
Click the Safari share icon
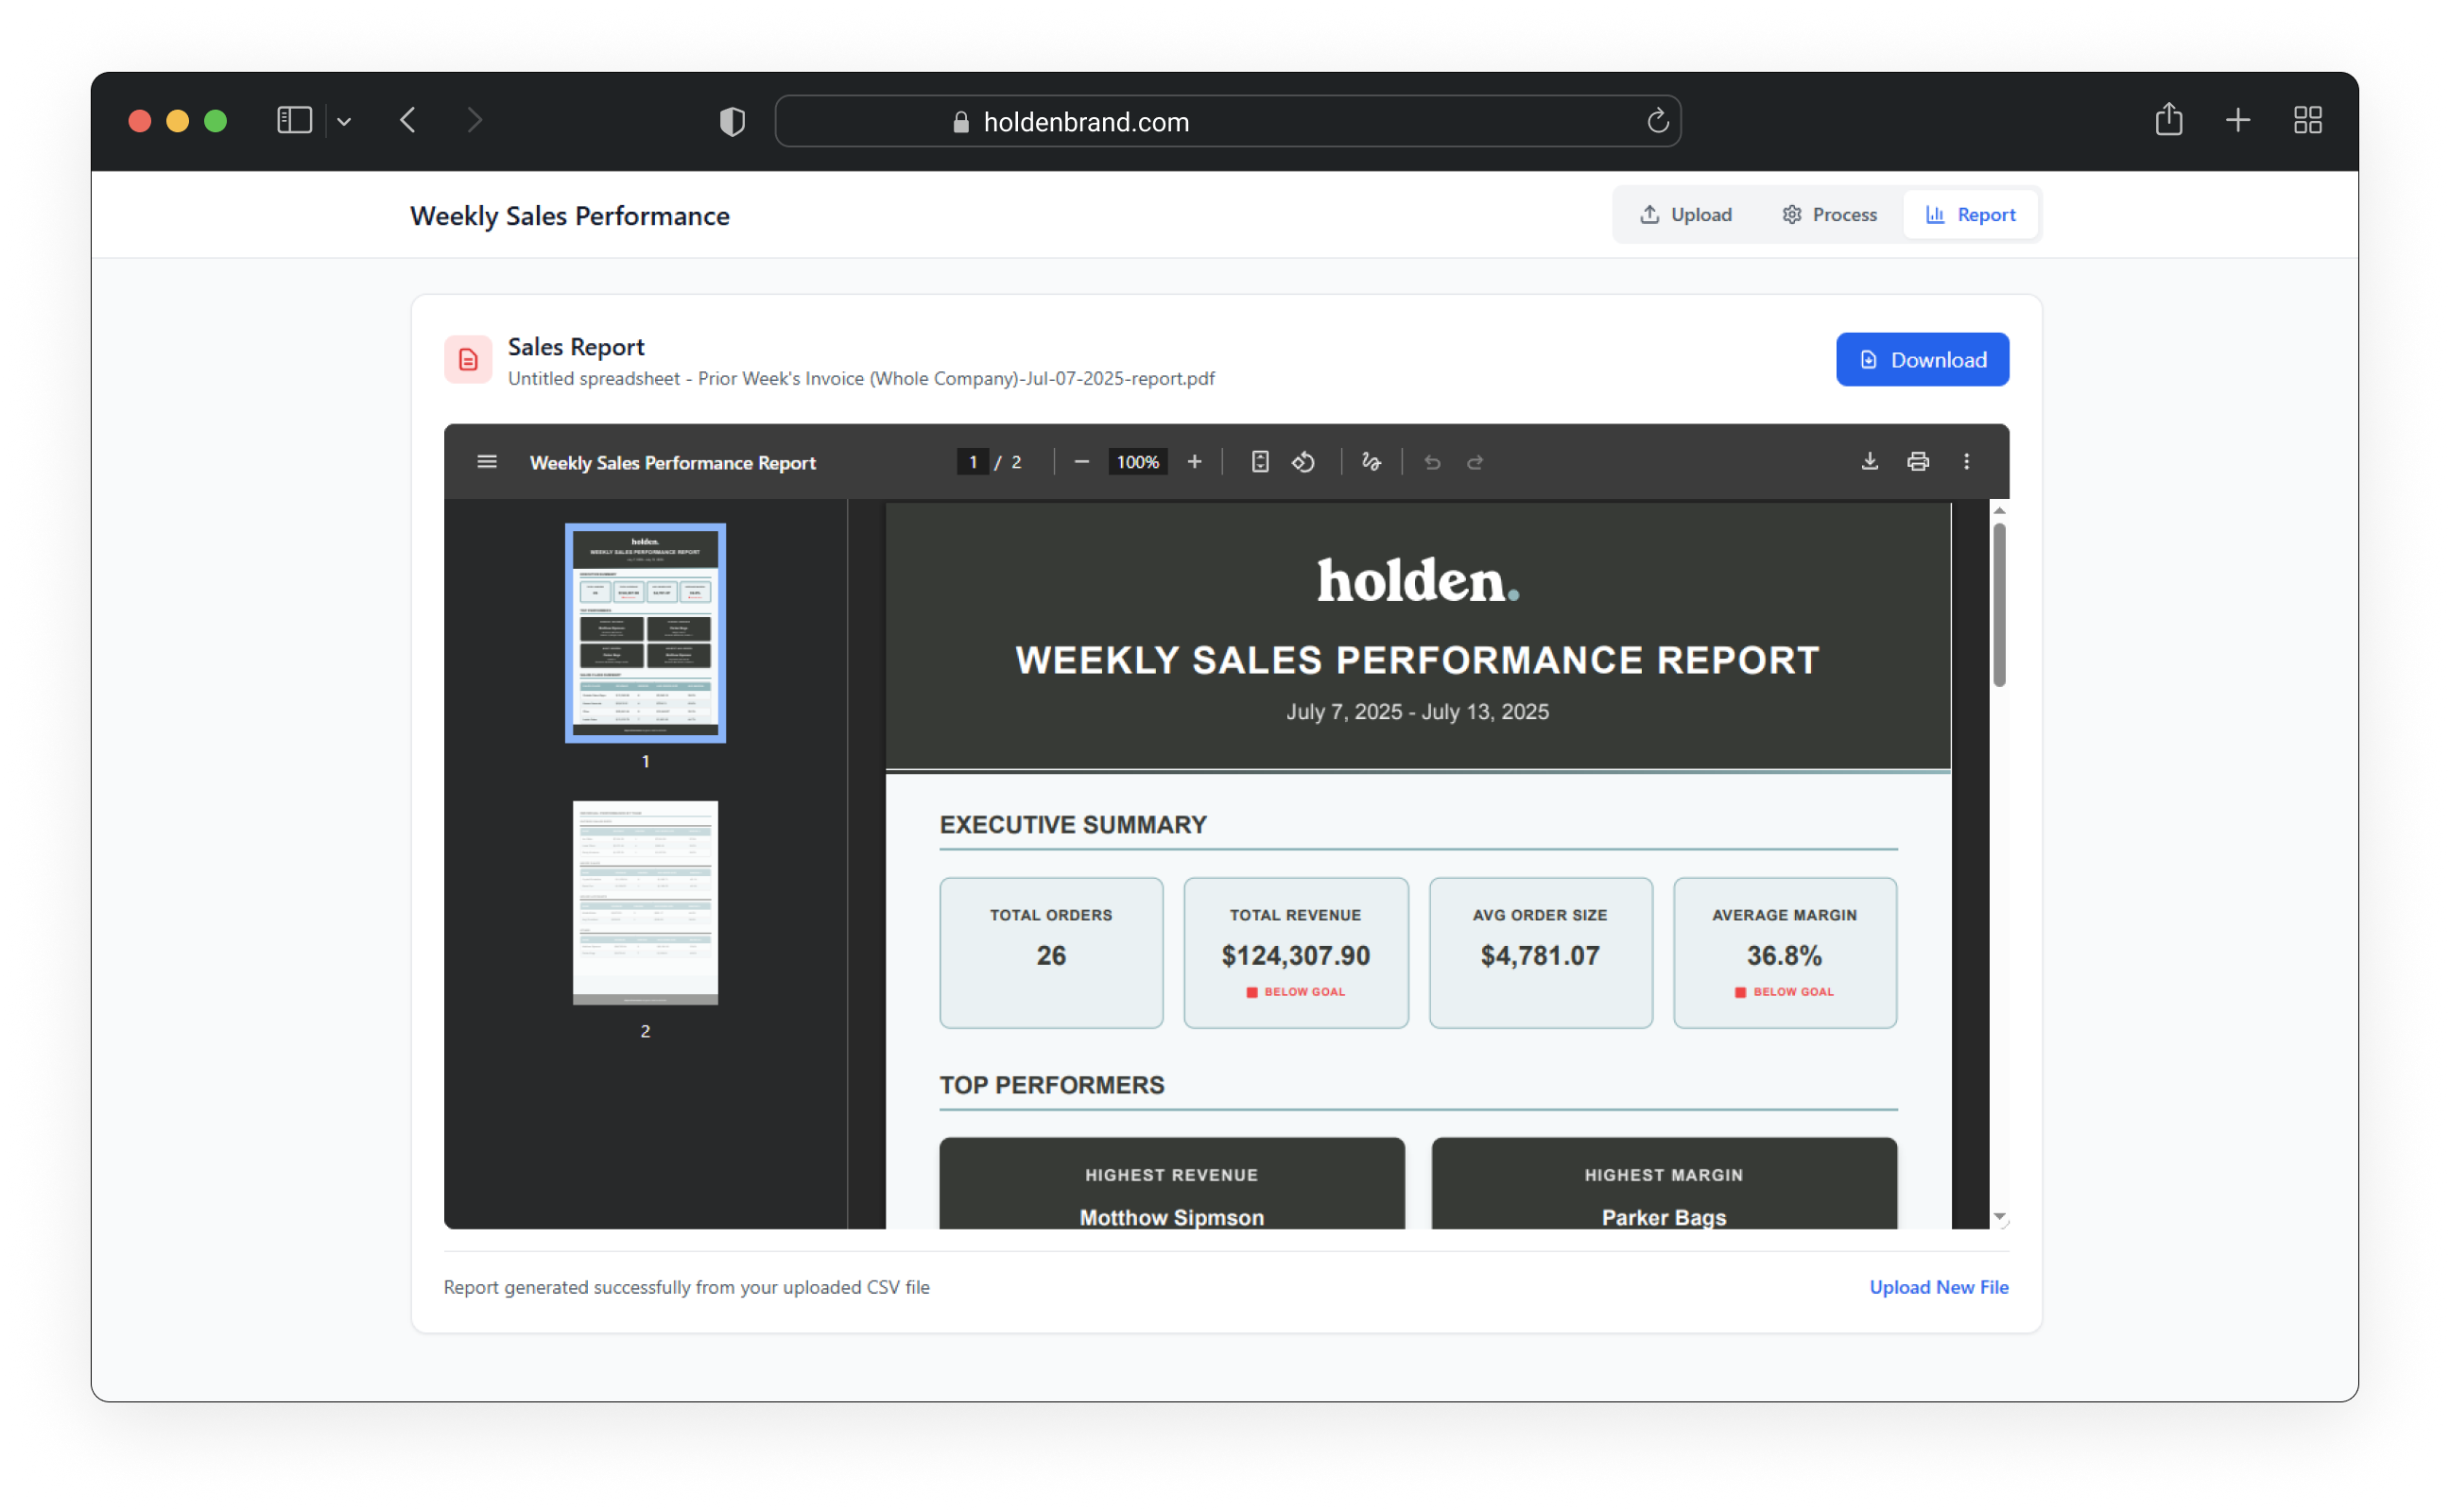(2168, 121)
